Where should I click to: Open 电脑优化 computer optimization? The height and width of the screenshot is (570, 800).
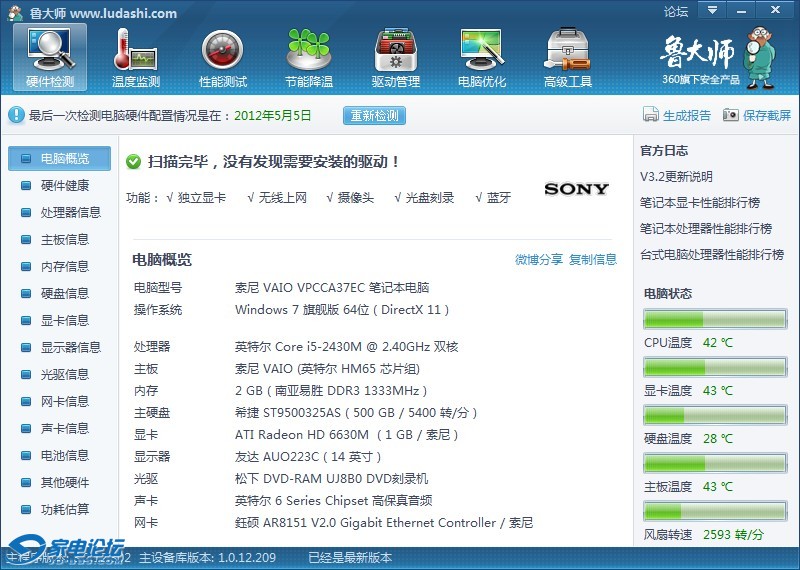[x=482, y=58]
